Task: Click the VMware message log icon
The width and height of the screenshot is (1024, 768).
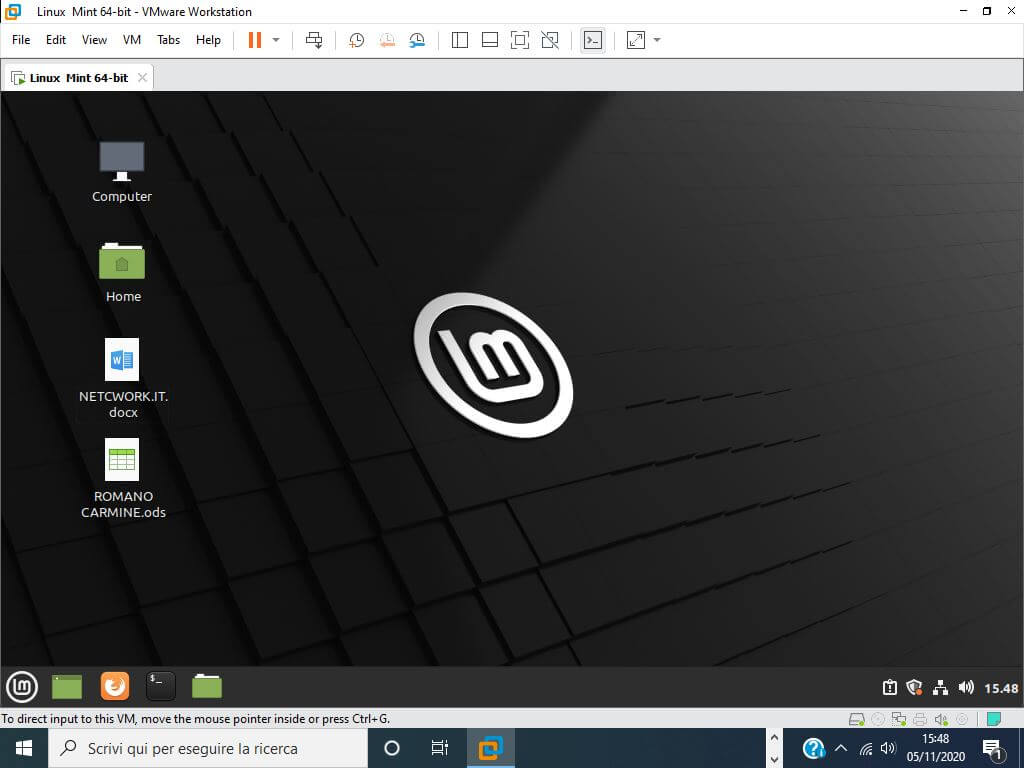Action: (x=994, y=719)
